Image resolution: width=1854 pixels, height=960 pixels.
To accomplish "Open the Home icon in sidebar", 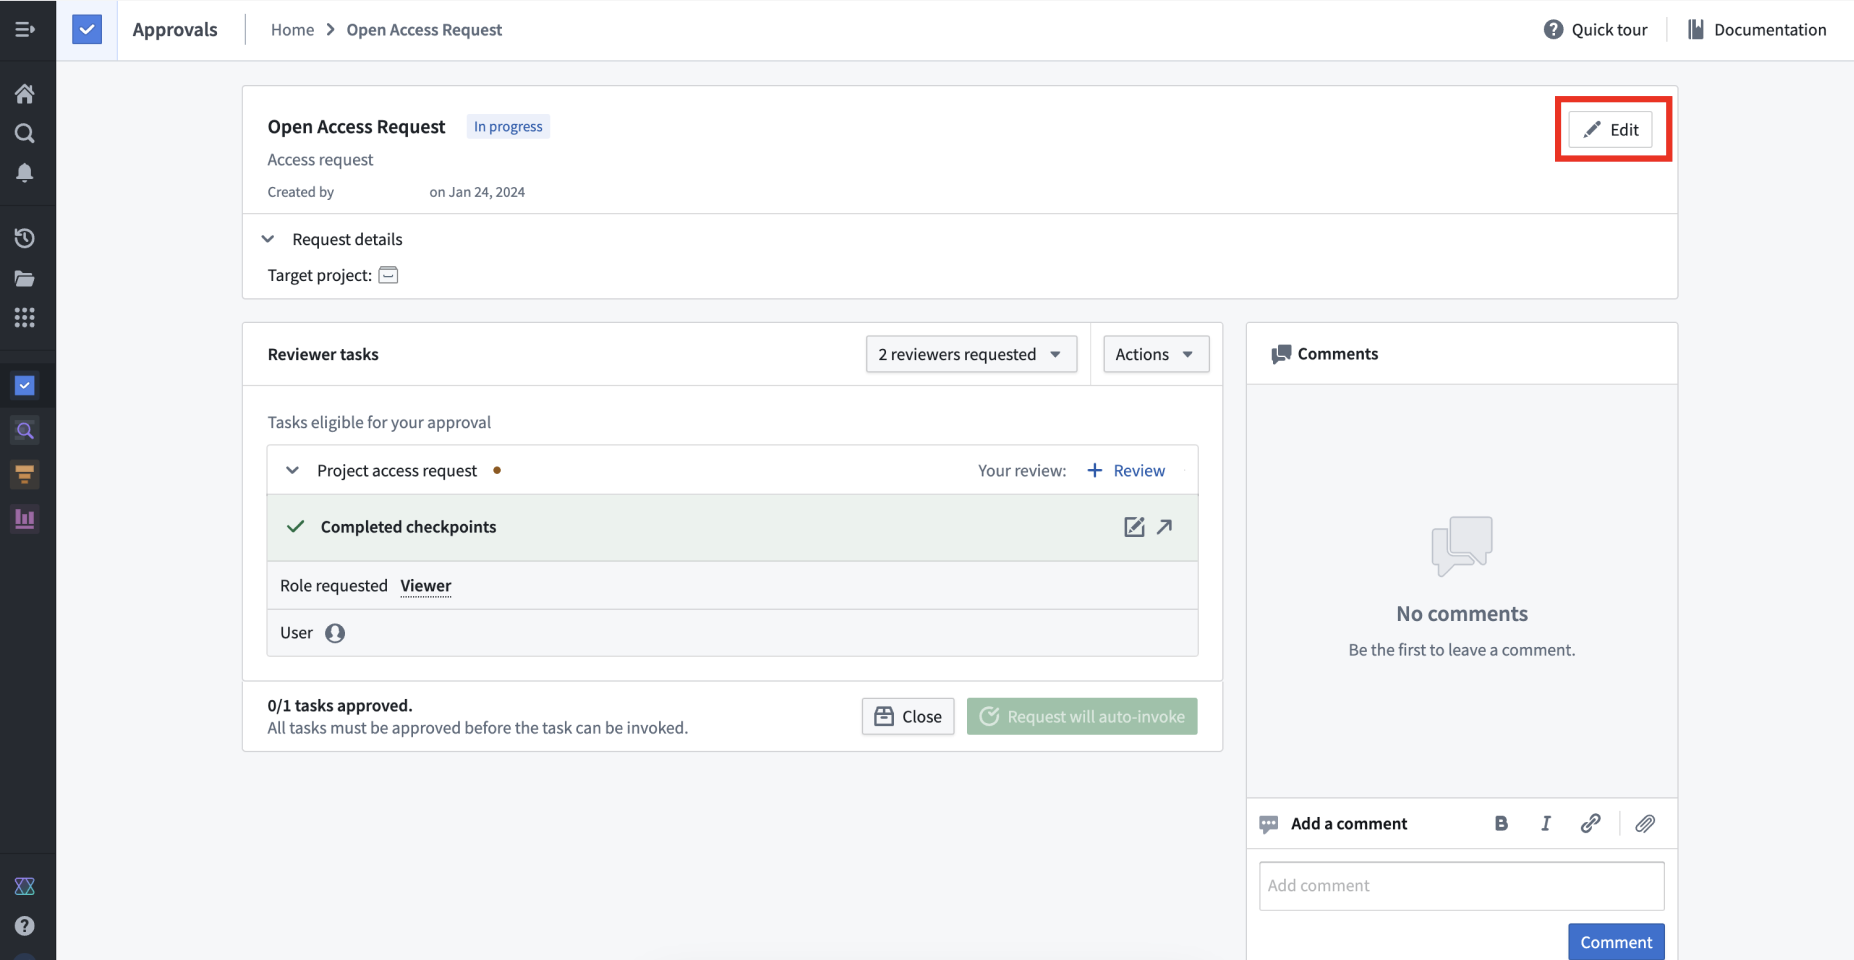I will coord(25,94).
